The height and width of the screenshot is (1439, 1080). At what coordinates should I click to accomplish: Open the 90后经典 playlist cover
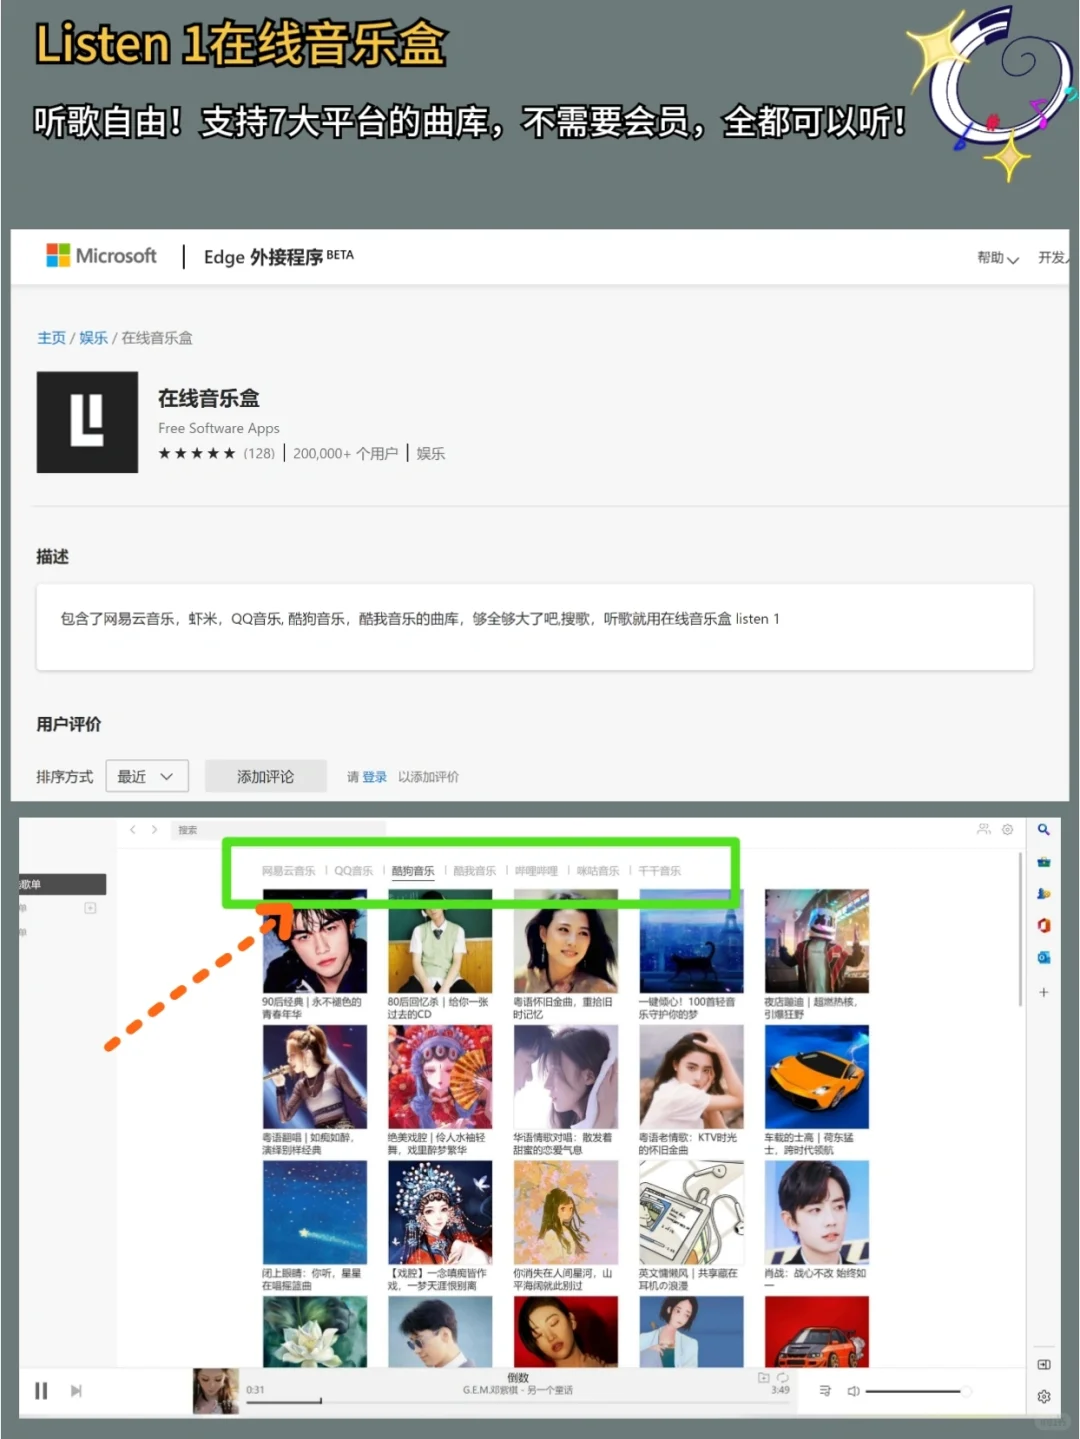coord(314,941)
